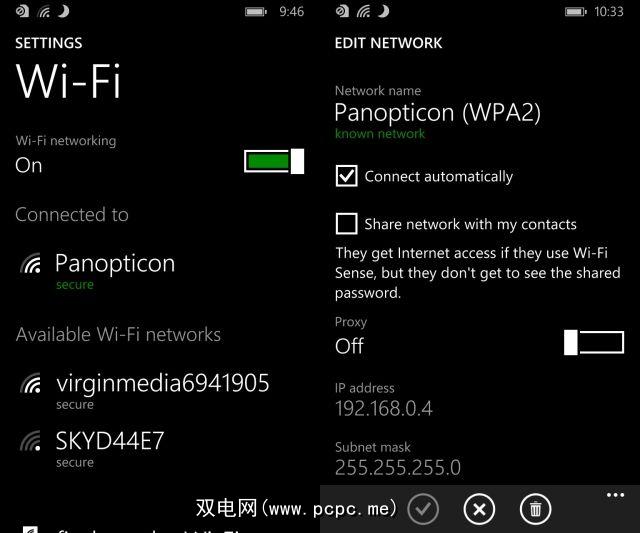Image resolution: width=640 pixels, height=533 pixels.
Task: Tap virginmedia6941905 signal strength icon
Action: tap(31, 383)
